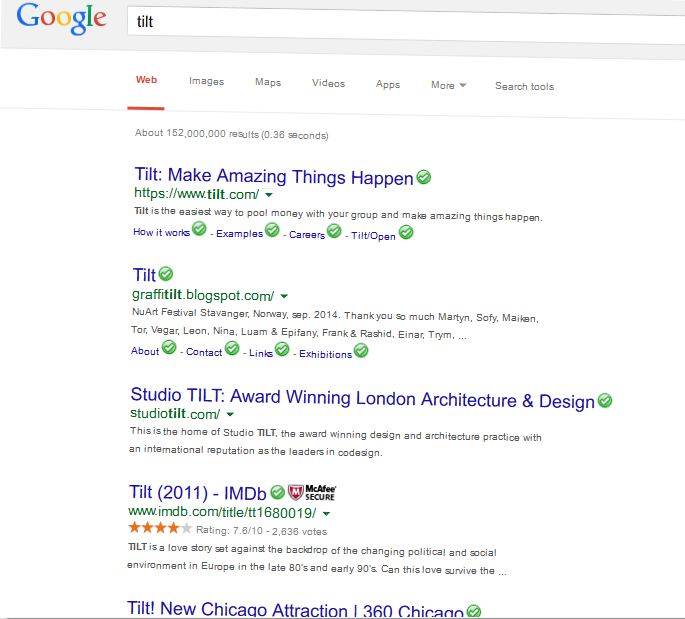Open the graffitilt Tilt result title

[x=145, y=275]
